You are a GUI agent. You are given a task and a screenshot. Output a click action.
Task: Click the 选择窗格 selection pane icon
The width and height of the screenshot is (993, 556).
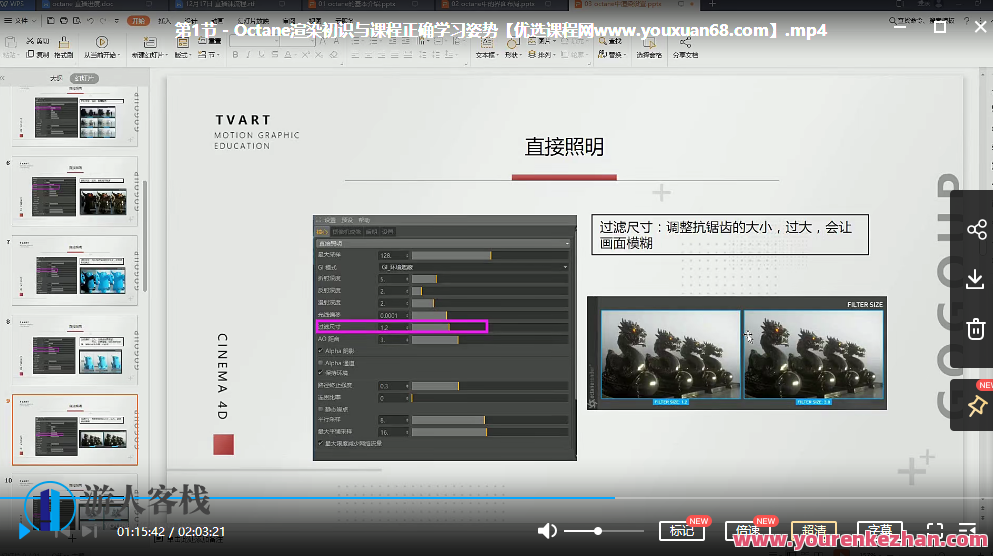(649, 47)
